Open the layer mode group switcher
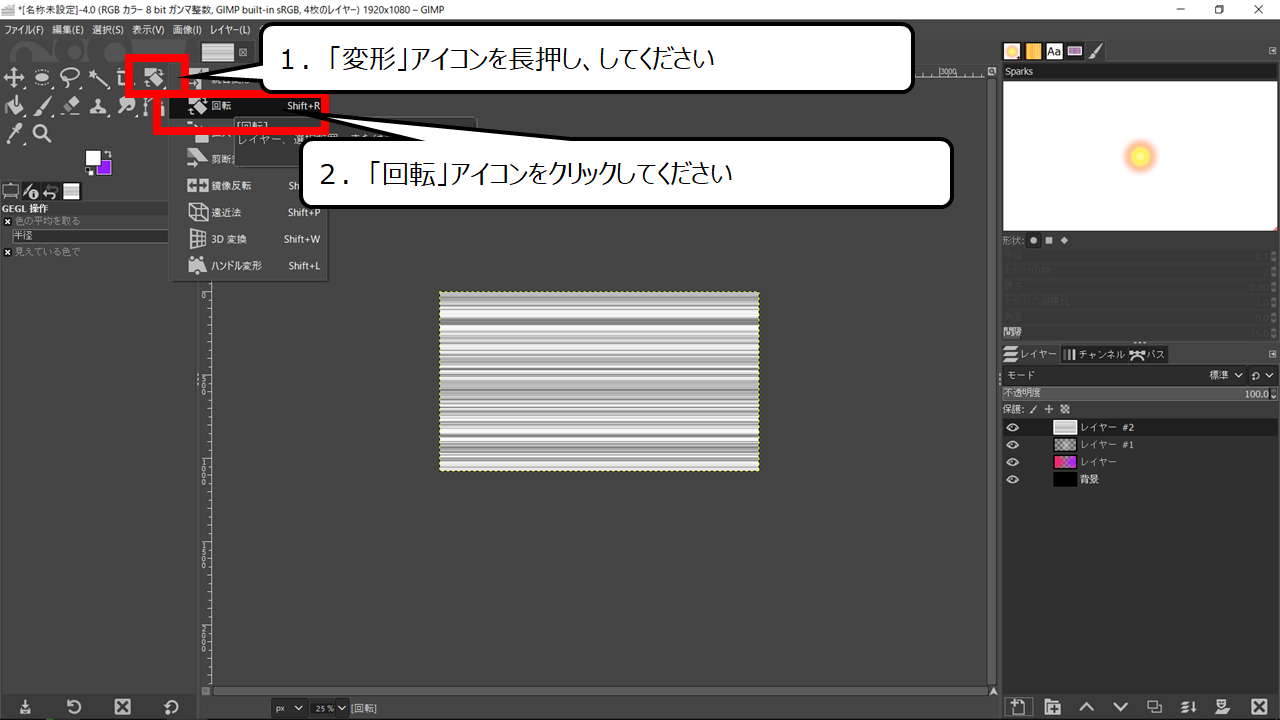 pyautogui.click(x=1262, y=375)
